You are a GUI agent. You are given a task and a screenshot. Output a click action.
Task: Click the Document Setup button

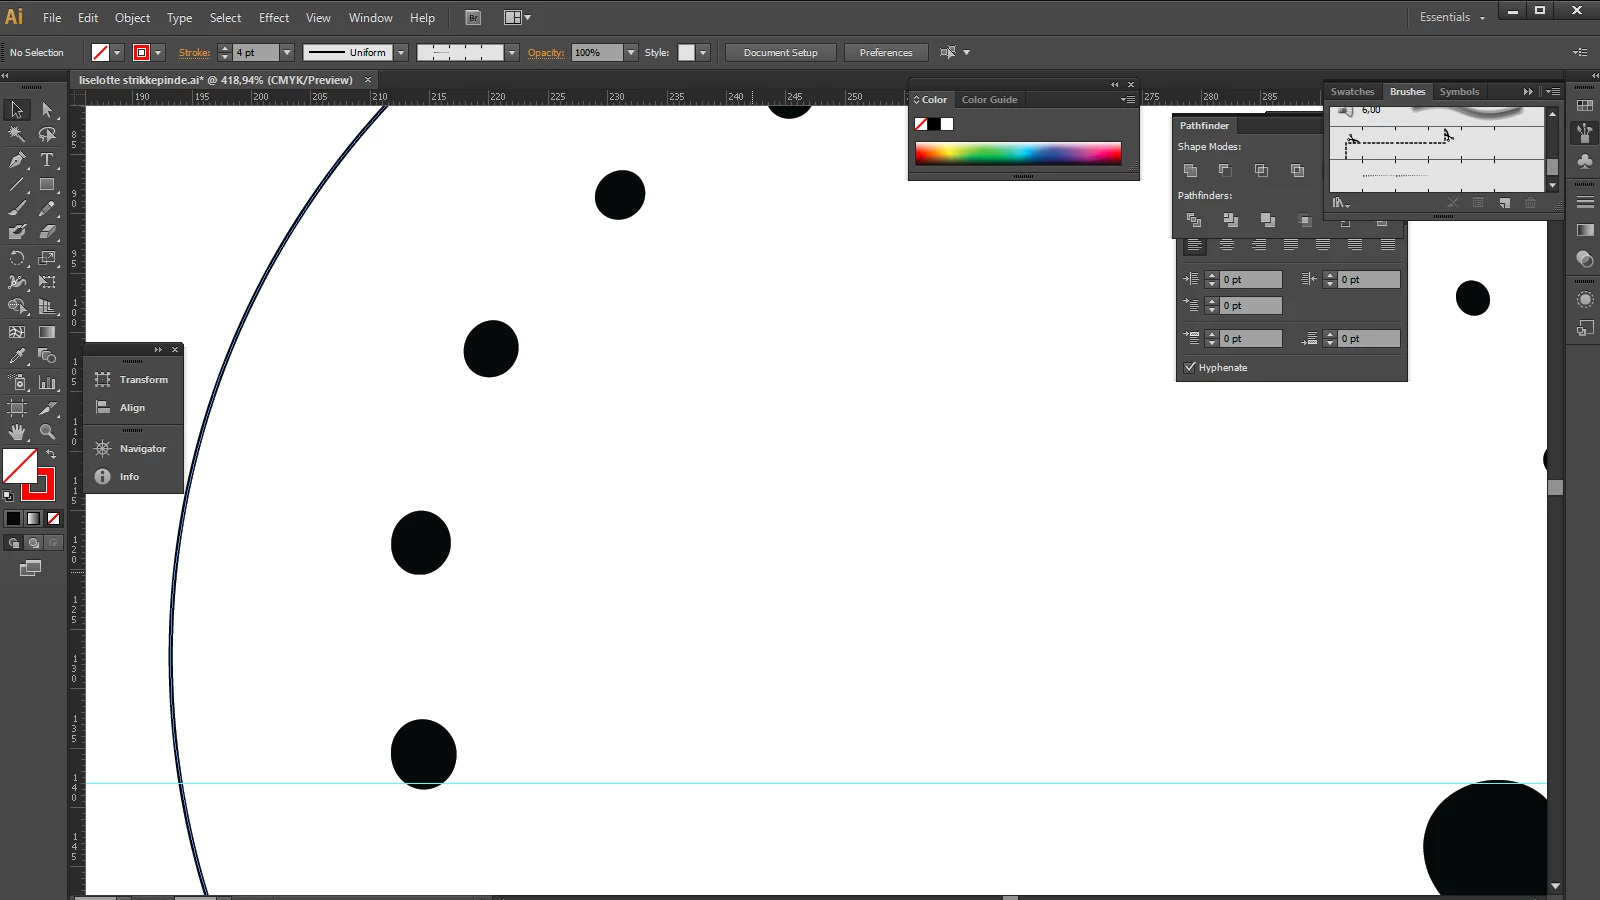click(x=780, y=52)
